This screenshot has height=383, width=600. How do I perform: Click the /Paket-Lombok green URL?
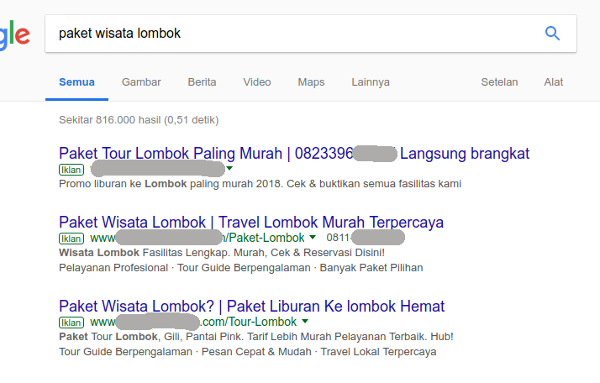click(197, 238)
